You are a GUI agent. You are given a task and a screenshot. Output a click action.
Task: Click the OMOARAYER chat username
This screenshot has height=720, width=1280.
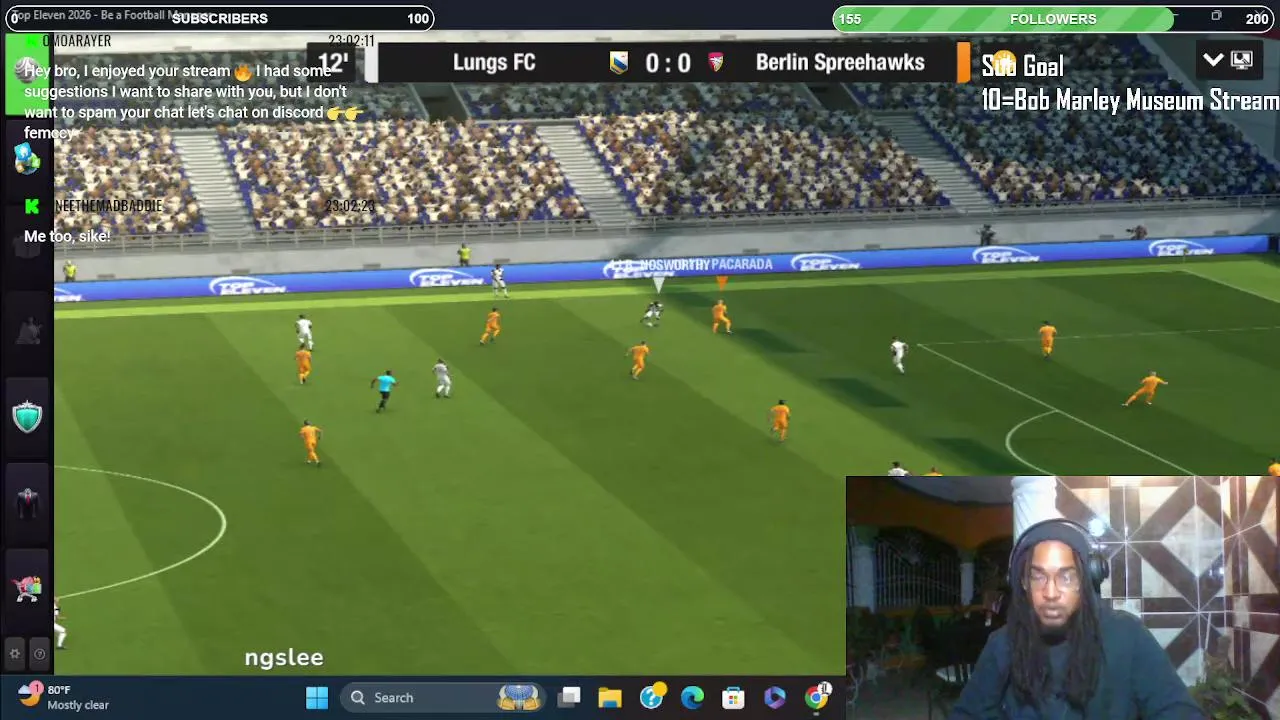tap(76, 41)
